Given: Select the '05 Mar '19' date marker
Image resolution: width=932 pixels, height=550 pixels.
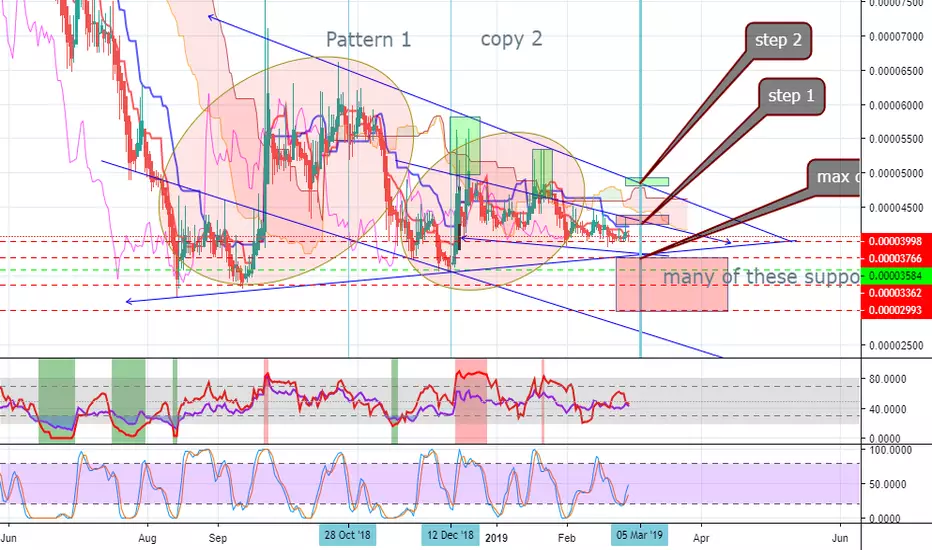Looking at the screenshot, I should (640, 535).
